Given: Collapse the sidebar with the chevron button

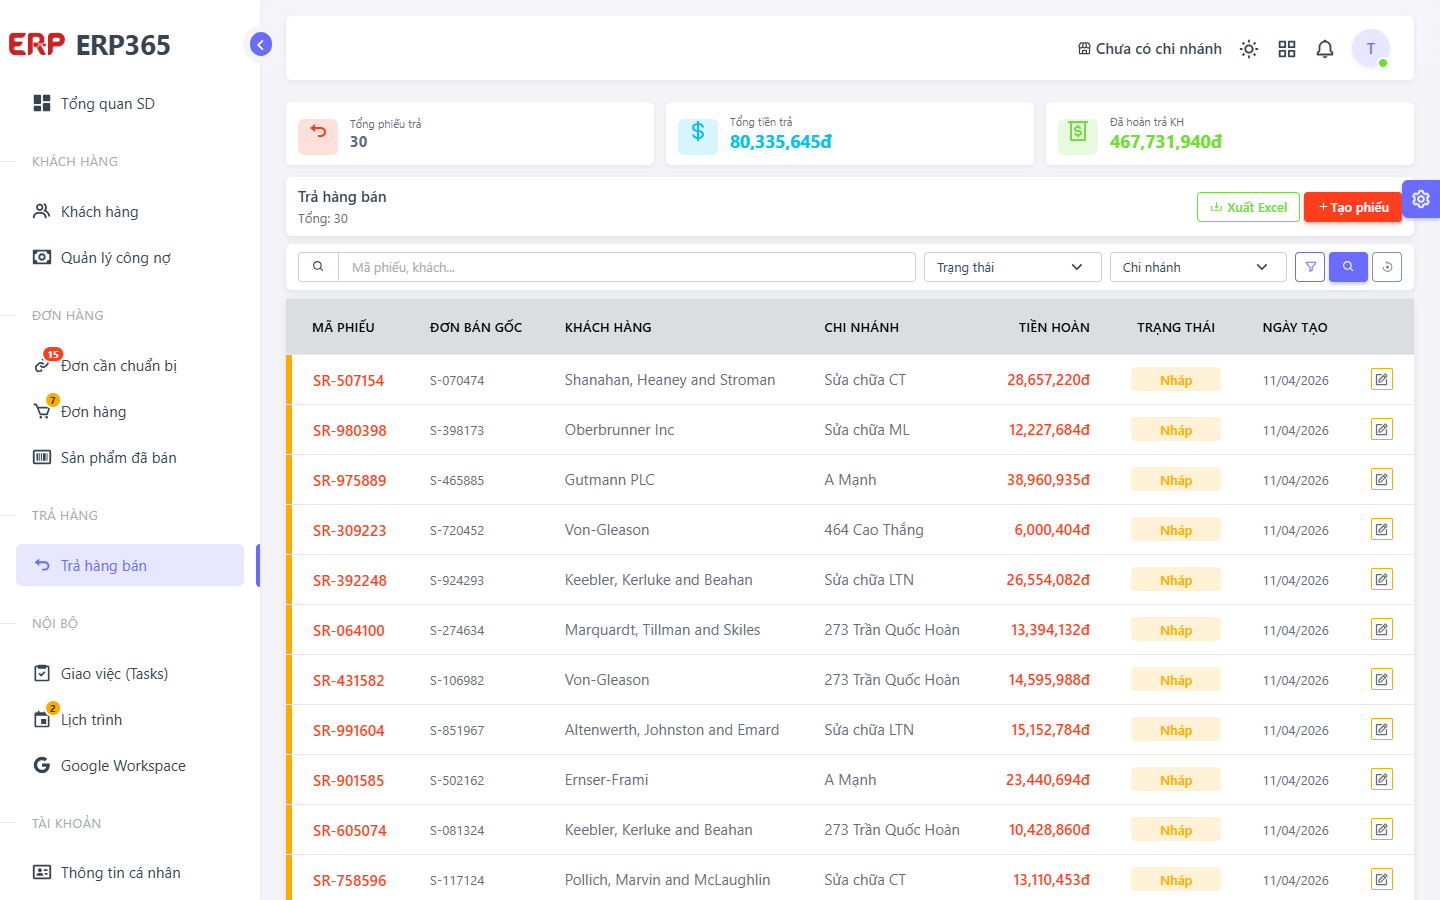Looking at the screenshot, I should click(x=260, y=44).
